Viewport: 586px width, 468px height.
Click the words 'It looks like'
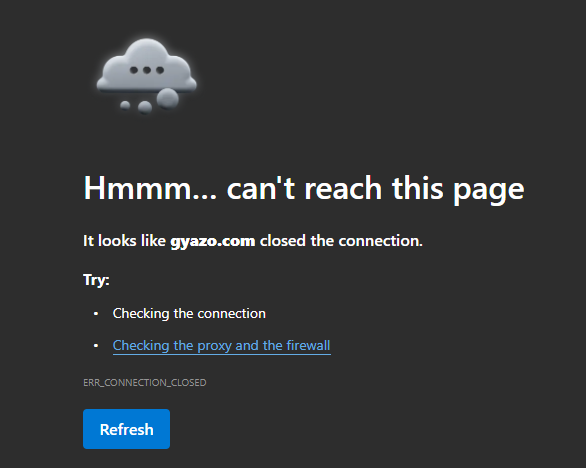[x=124, y=241]
